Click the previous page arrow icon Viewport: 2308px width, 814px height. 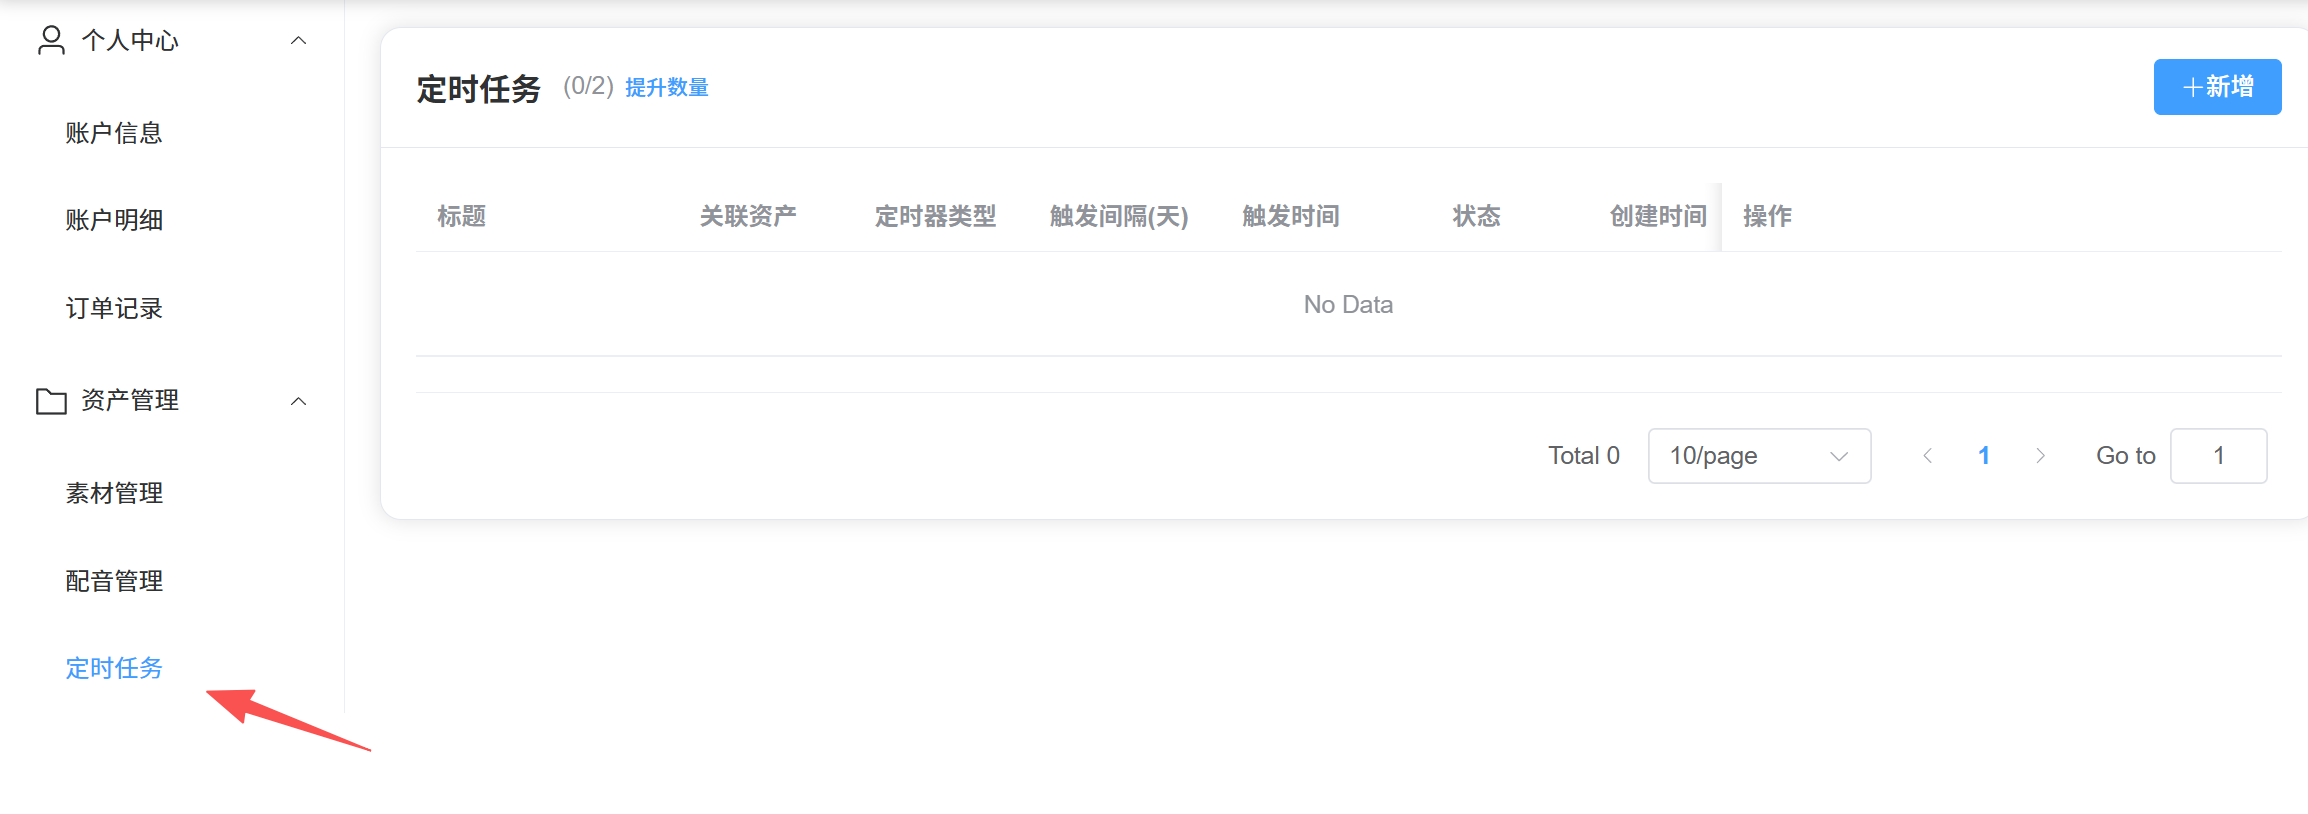tap(1927, 456)
